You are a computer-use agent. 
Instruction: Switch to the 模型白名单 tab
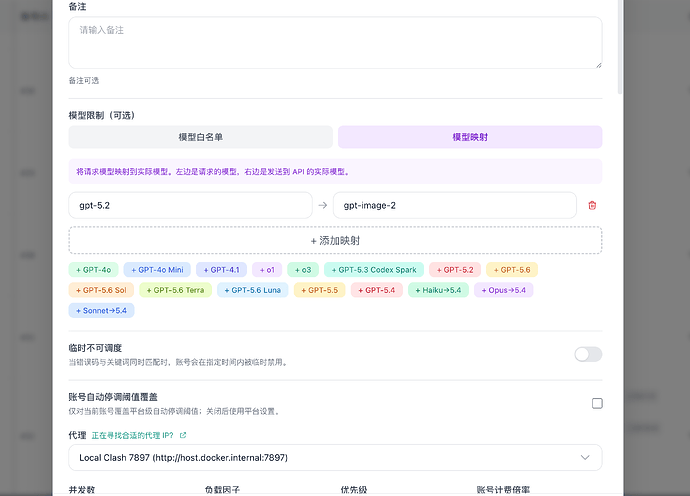point(201,137)
